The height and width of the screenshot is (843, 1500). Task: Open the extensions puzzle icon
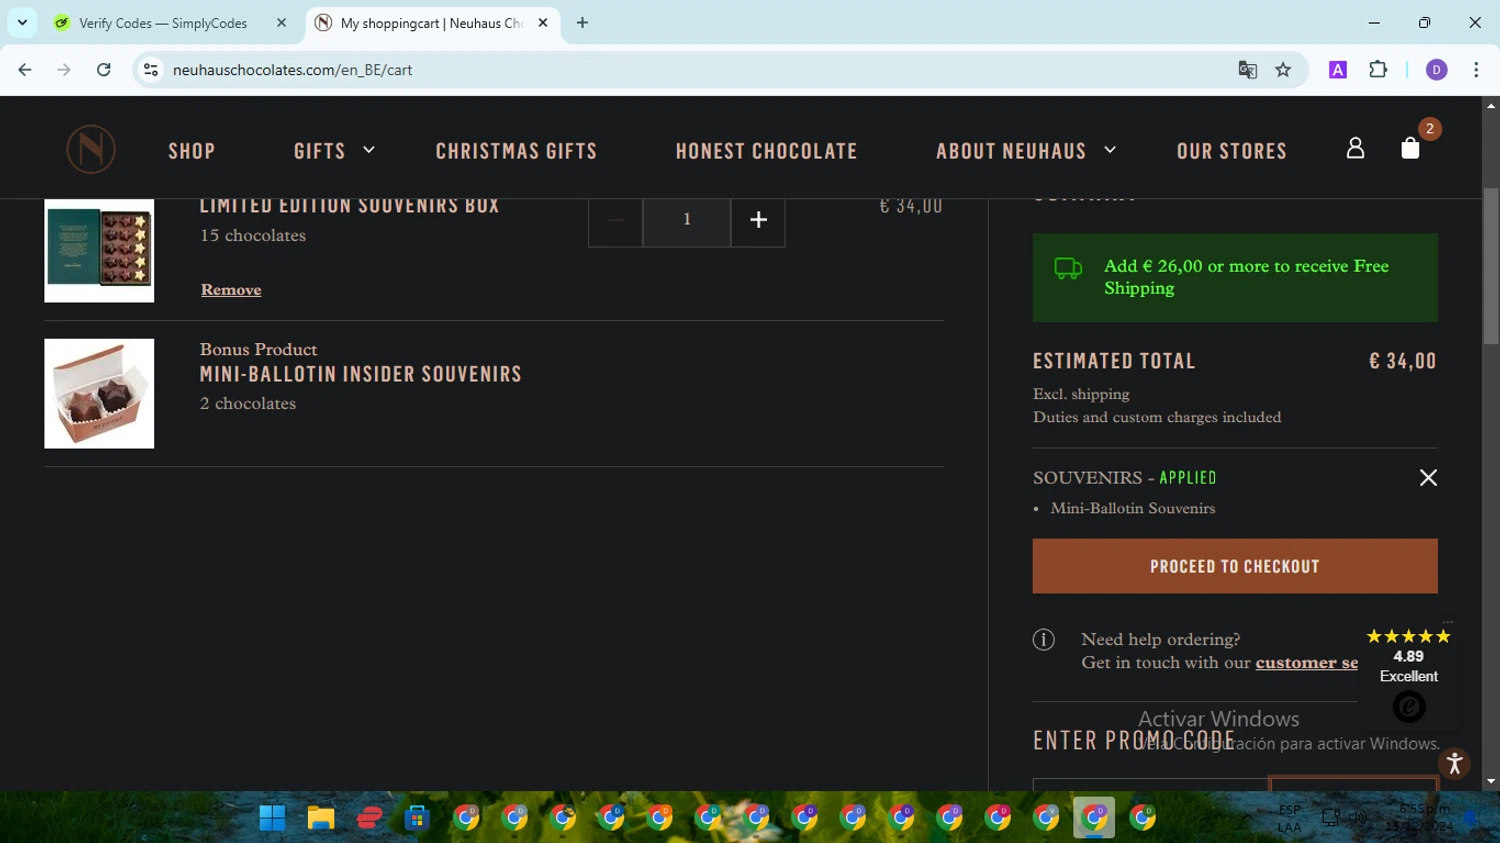point(1378,70)
